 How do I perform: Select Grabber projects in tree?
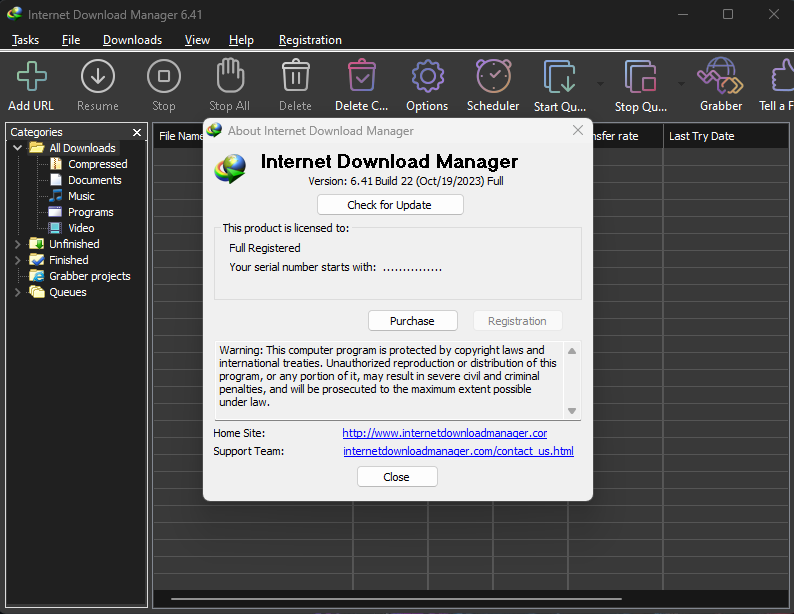click(x=90, y=276)
